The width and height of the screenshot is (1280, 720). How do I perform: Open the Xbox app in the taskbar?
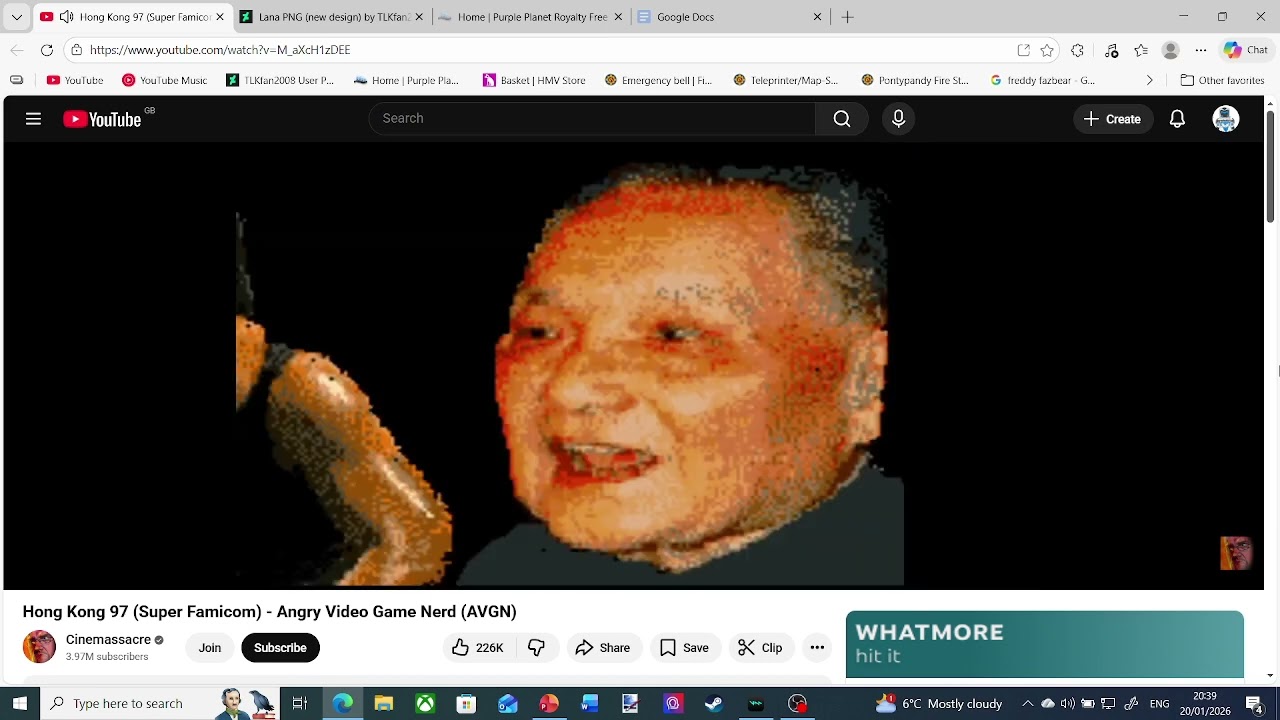pos(425,704)
